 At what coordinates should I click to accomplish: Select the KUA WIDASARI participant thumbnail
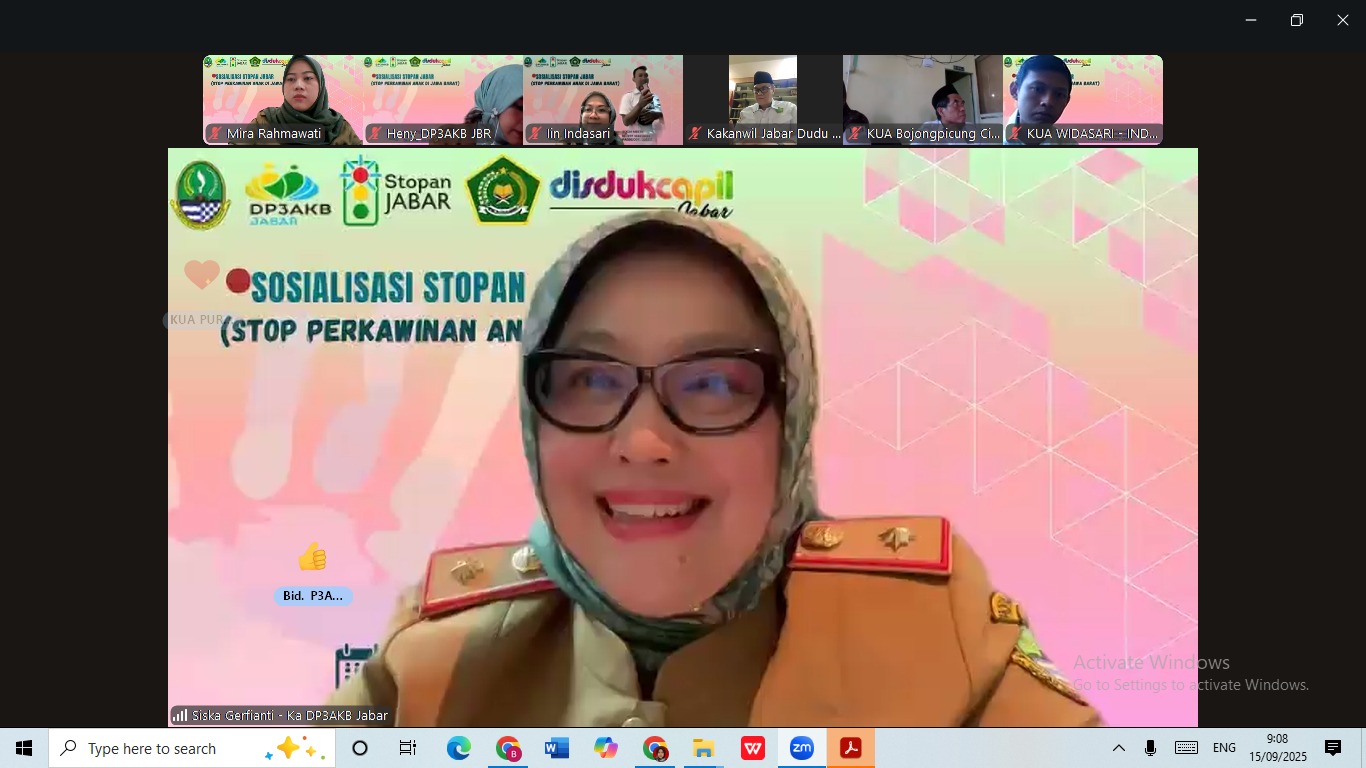1083,100
